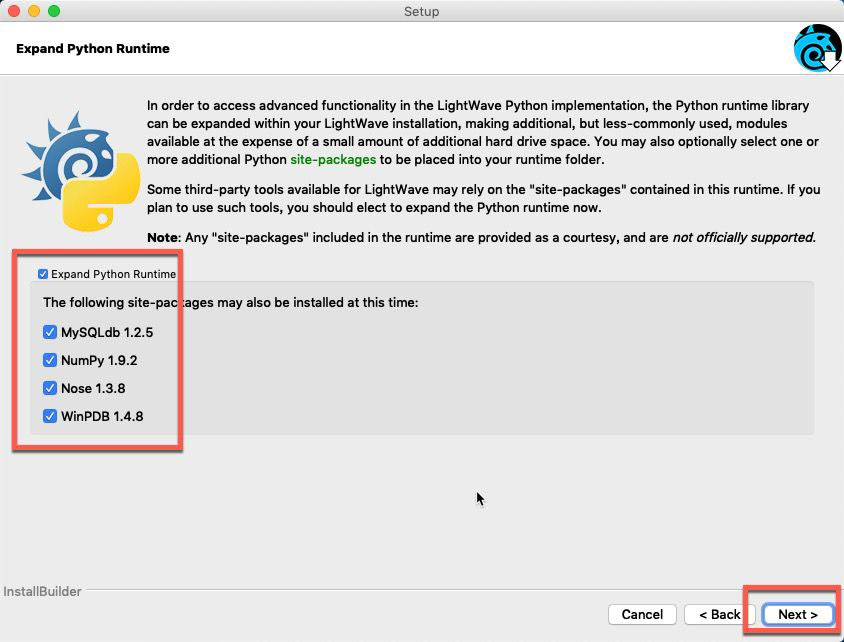The image size is (844, 642).
Task: Click the bold 'Note' text
Action: click(162, 237)
